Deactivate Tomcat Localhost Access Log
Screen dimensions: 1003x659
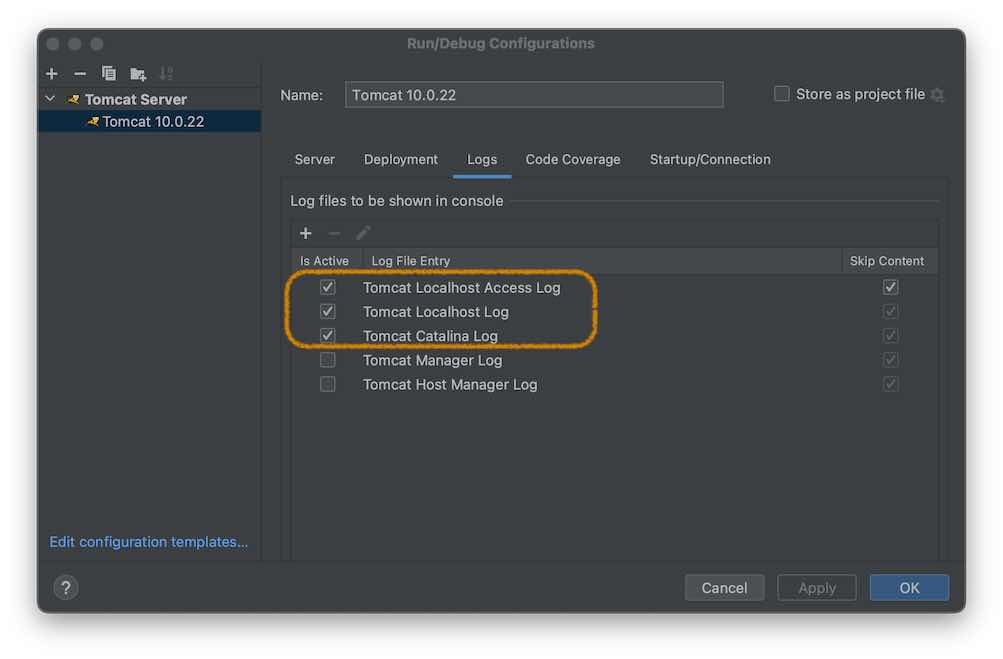328,287
